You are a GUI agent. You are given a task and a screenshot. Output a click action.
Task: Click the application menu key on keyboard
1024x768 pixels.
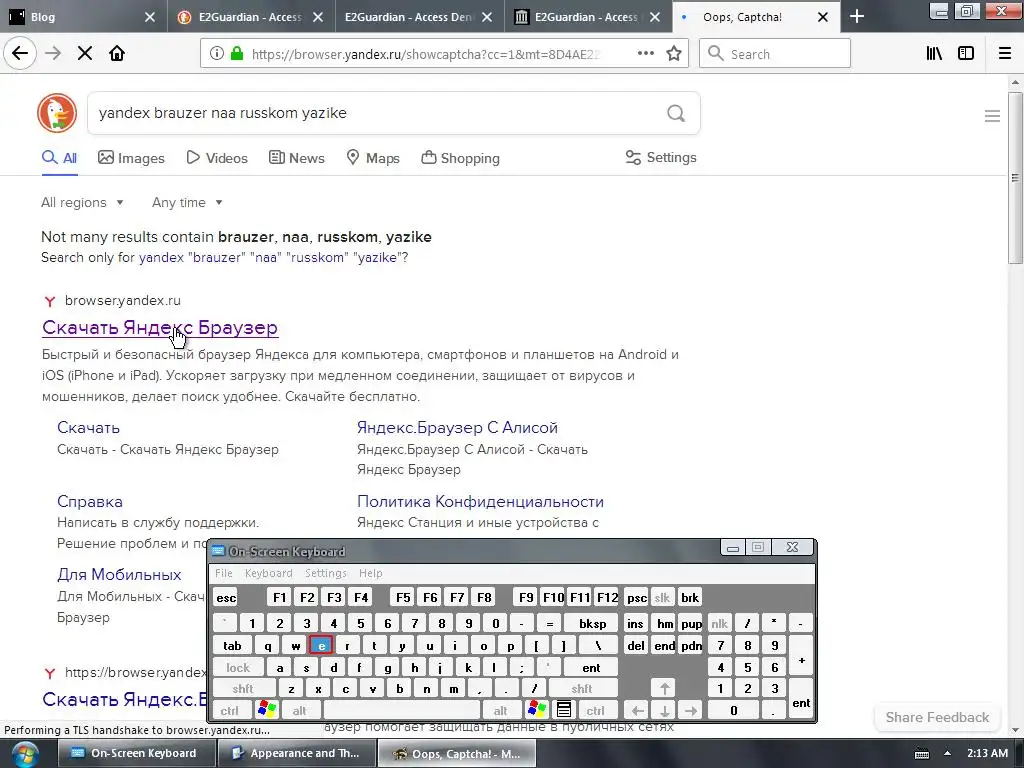pyautogui.click(x=564, y=710)
